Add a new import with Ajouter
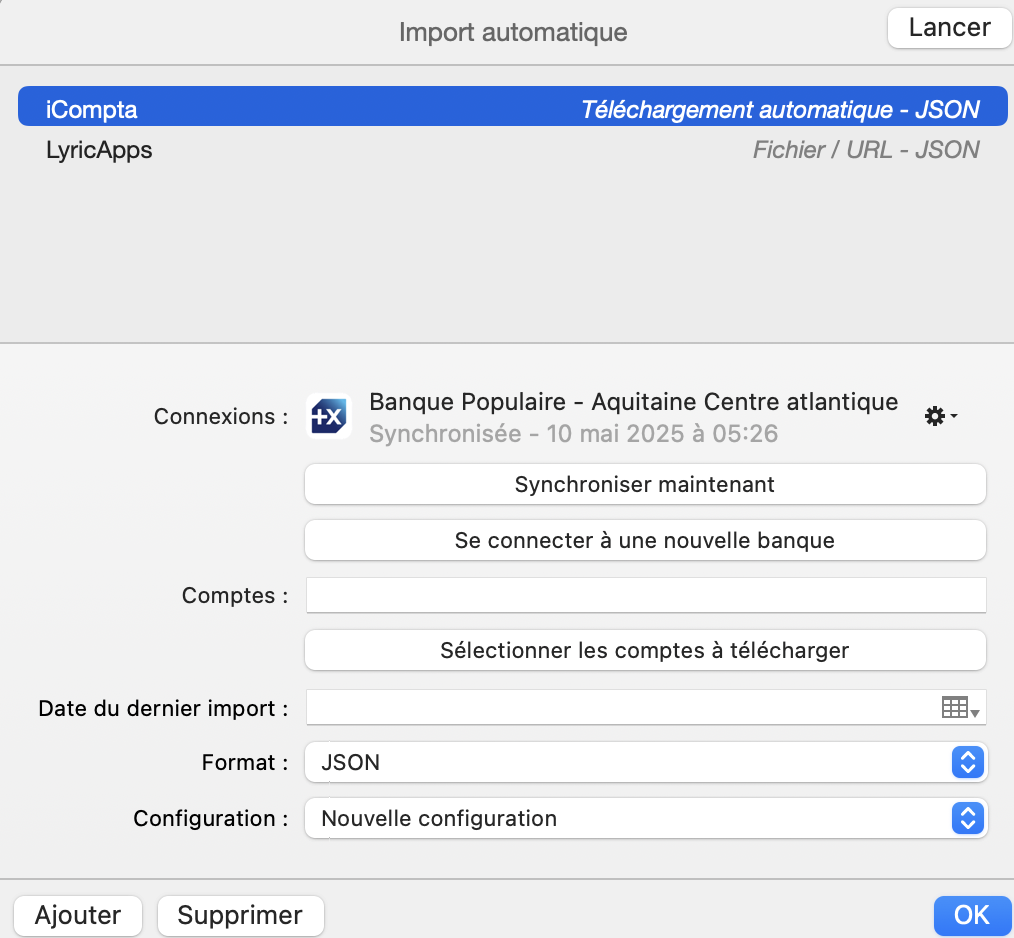1014x938 pixels. coord(78,915)
